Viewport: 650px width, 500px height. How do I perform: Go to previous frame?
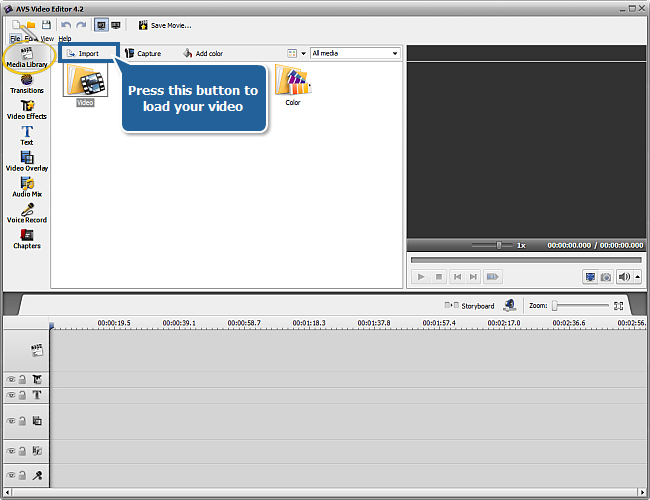click(x=457, y=277)
